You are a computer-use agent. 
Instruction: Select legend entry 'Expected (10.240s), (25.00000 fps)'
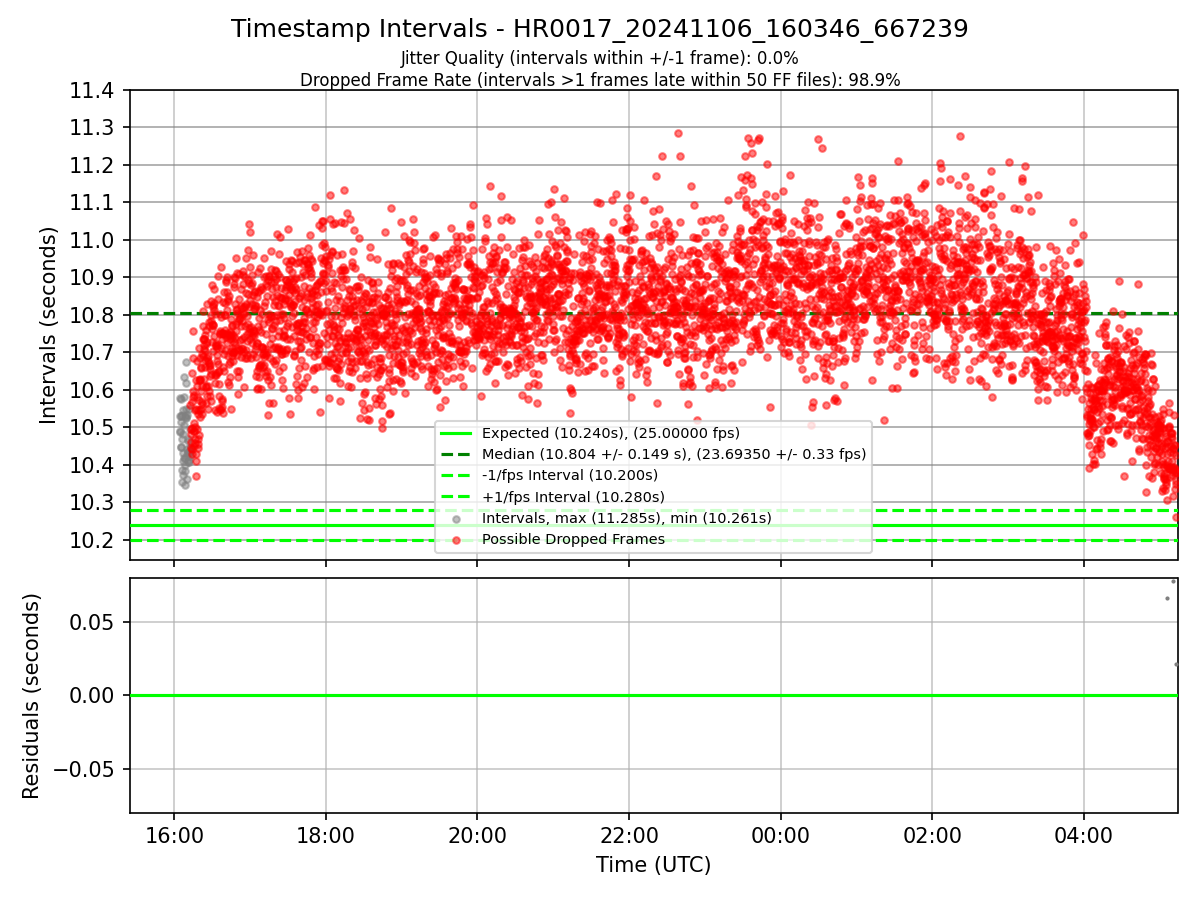click(x=611, y=433)
